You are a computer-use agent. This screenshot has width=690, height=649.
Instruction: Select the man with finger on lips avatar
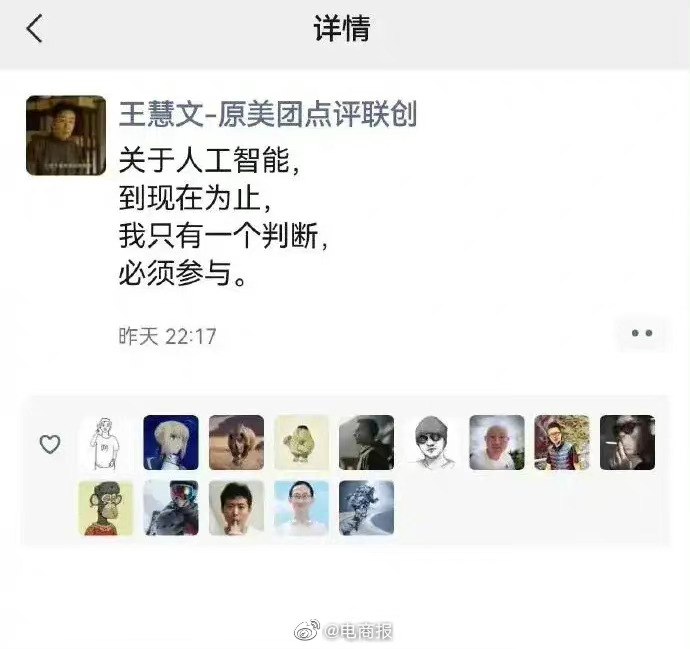tap(236, 508)
